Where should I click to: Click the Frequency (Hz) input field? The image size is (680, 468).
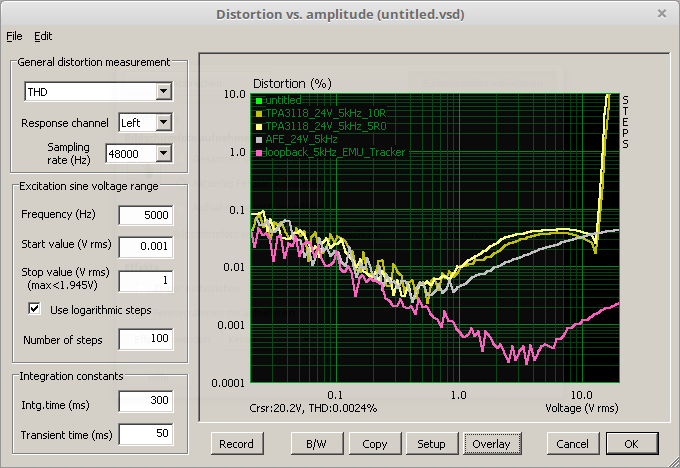pyautogui.click(x=145, y=215)
